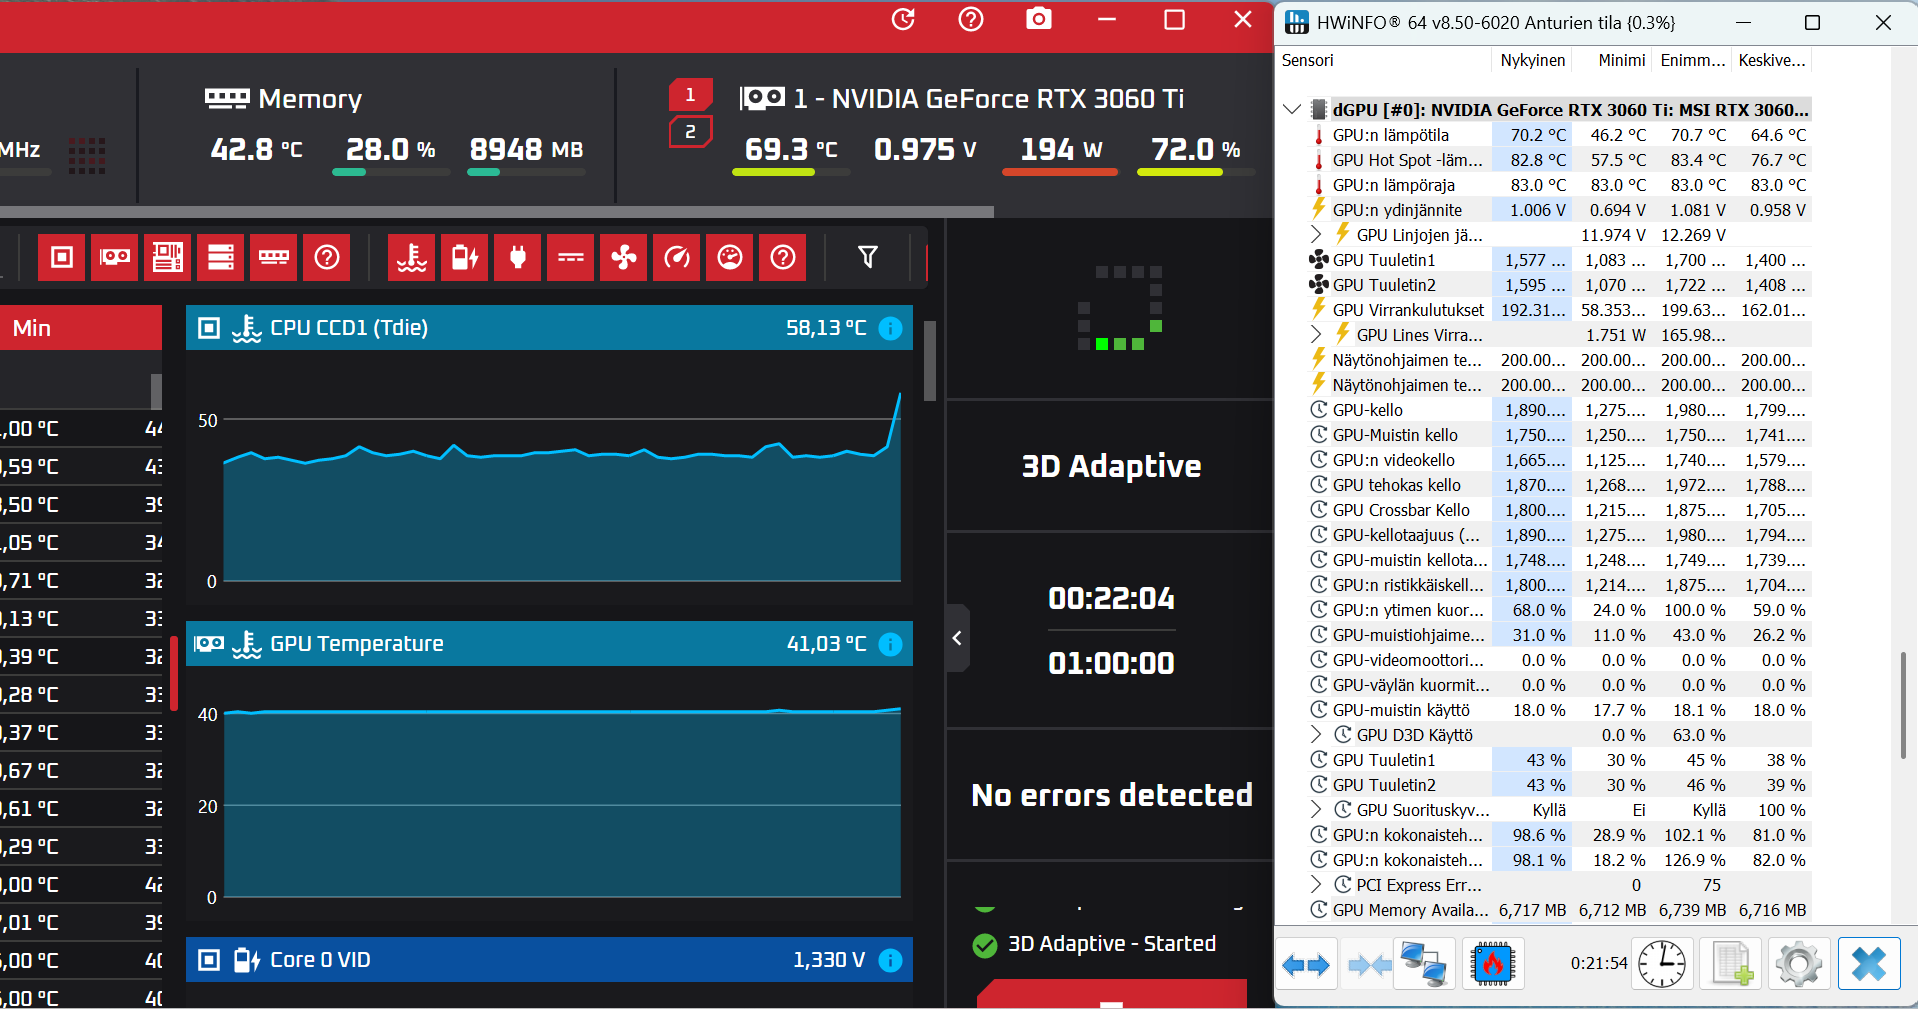Viewport: 1918px width, 1009px height.
Task: Expand the GPU Linjojen jä... row
Action: 1316,234
